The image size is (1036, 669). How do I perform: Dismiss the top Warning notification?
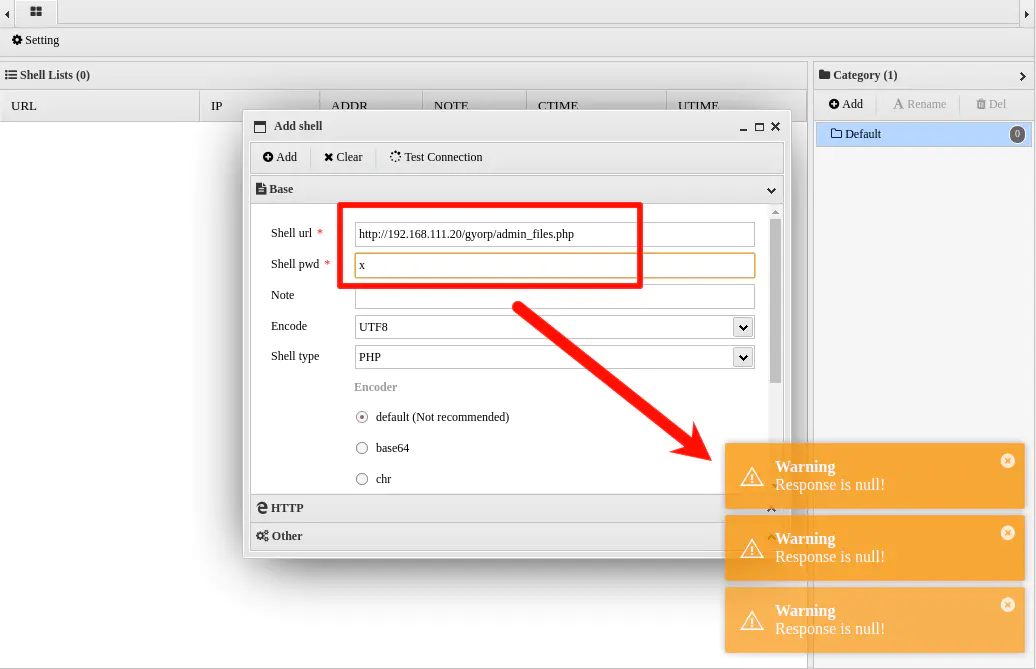pyautogui.click(x=1007, y=461)
